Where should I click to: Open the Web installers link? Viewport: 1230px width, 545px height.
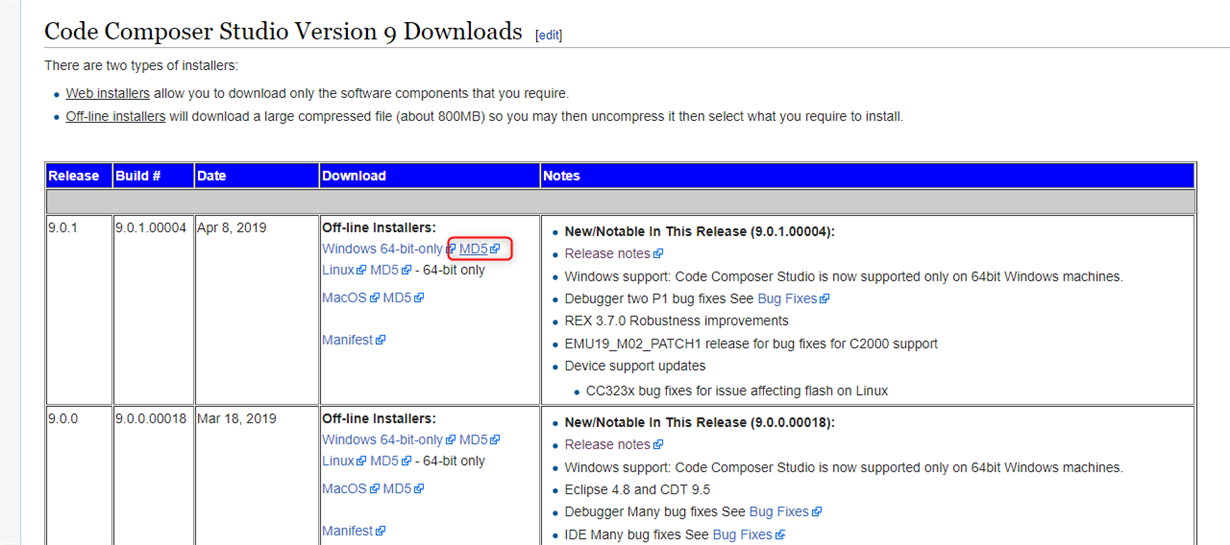[x=108, y=93]
